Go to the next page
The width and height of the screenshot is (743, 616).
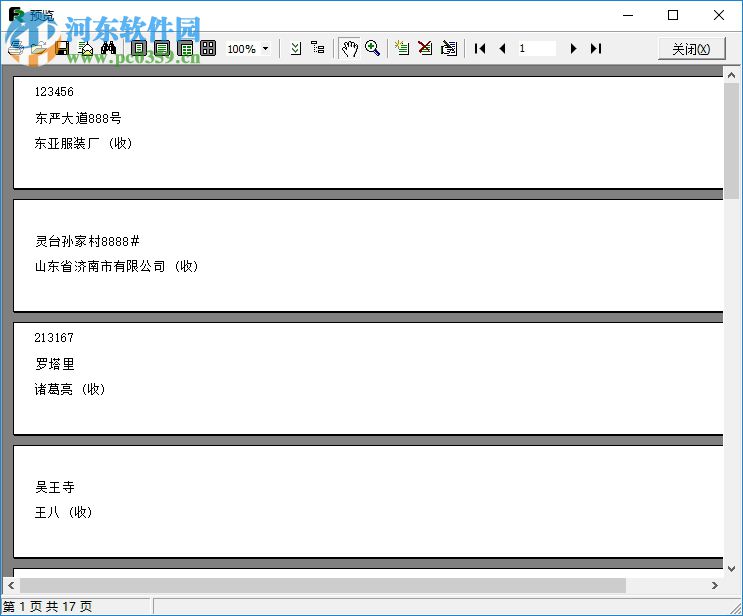573,48
